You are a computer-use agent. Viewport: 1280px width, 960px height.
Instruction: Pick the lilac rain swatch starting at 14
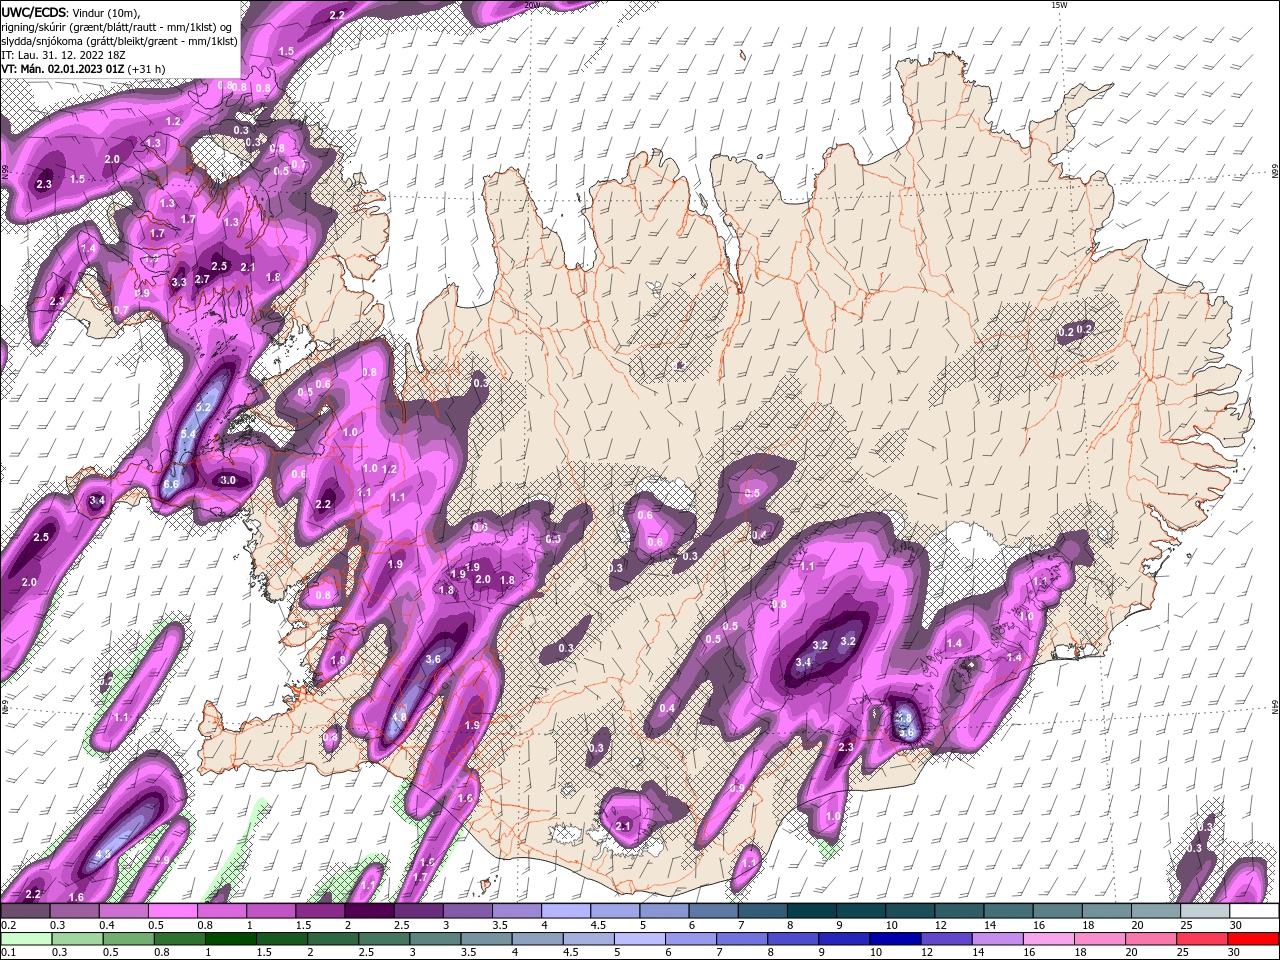click(998, 939)
